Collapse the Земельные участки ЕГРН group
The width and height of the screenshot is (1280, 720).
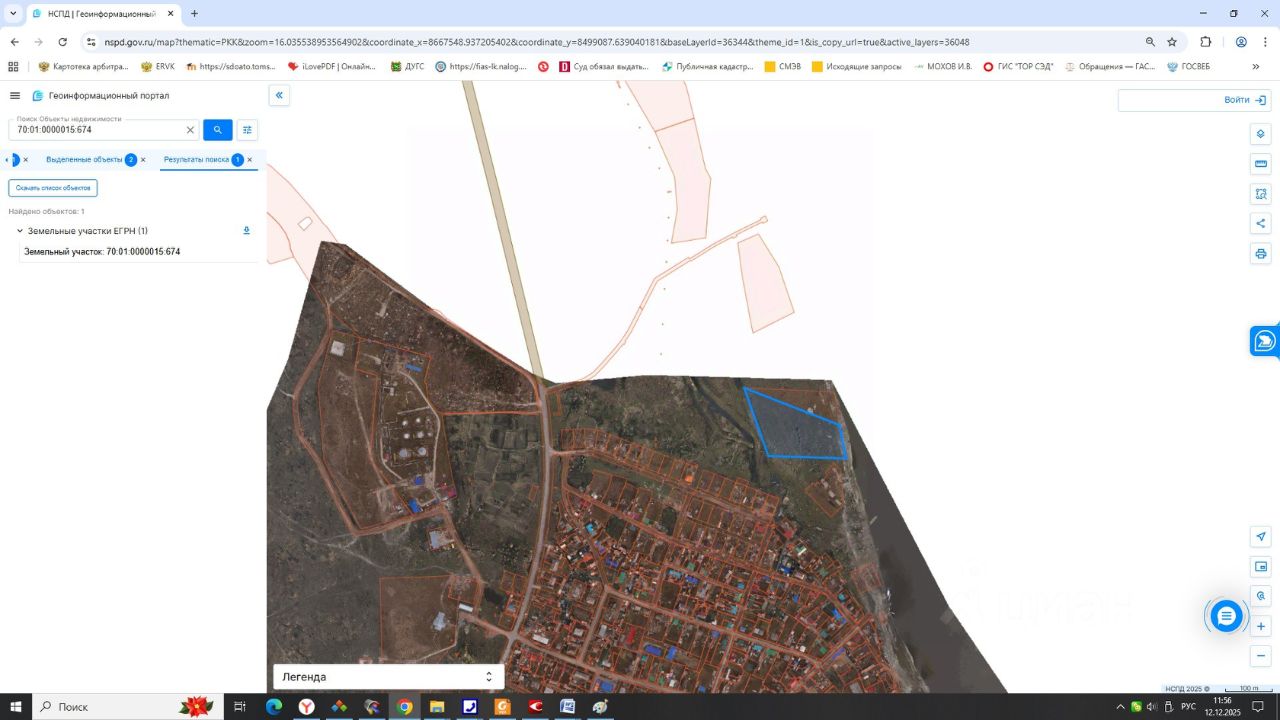coord(19,231)
